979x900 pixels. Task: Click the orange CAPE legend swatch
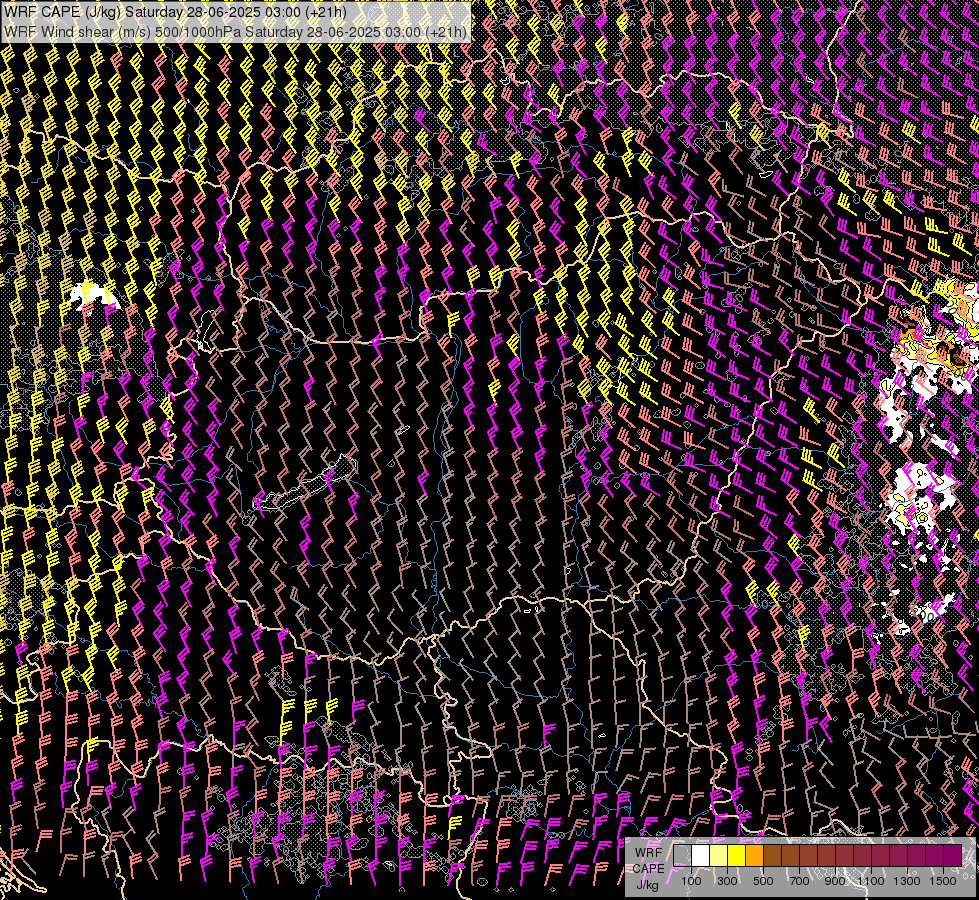point(754,855)
